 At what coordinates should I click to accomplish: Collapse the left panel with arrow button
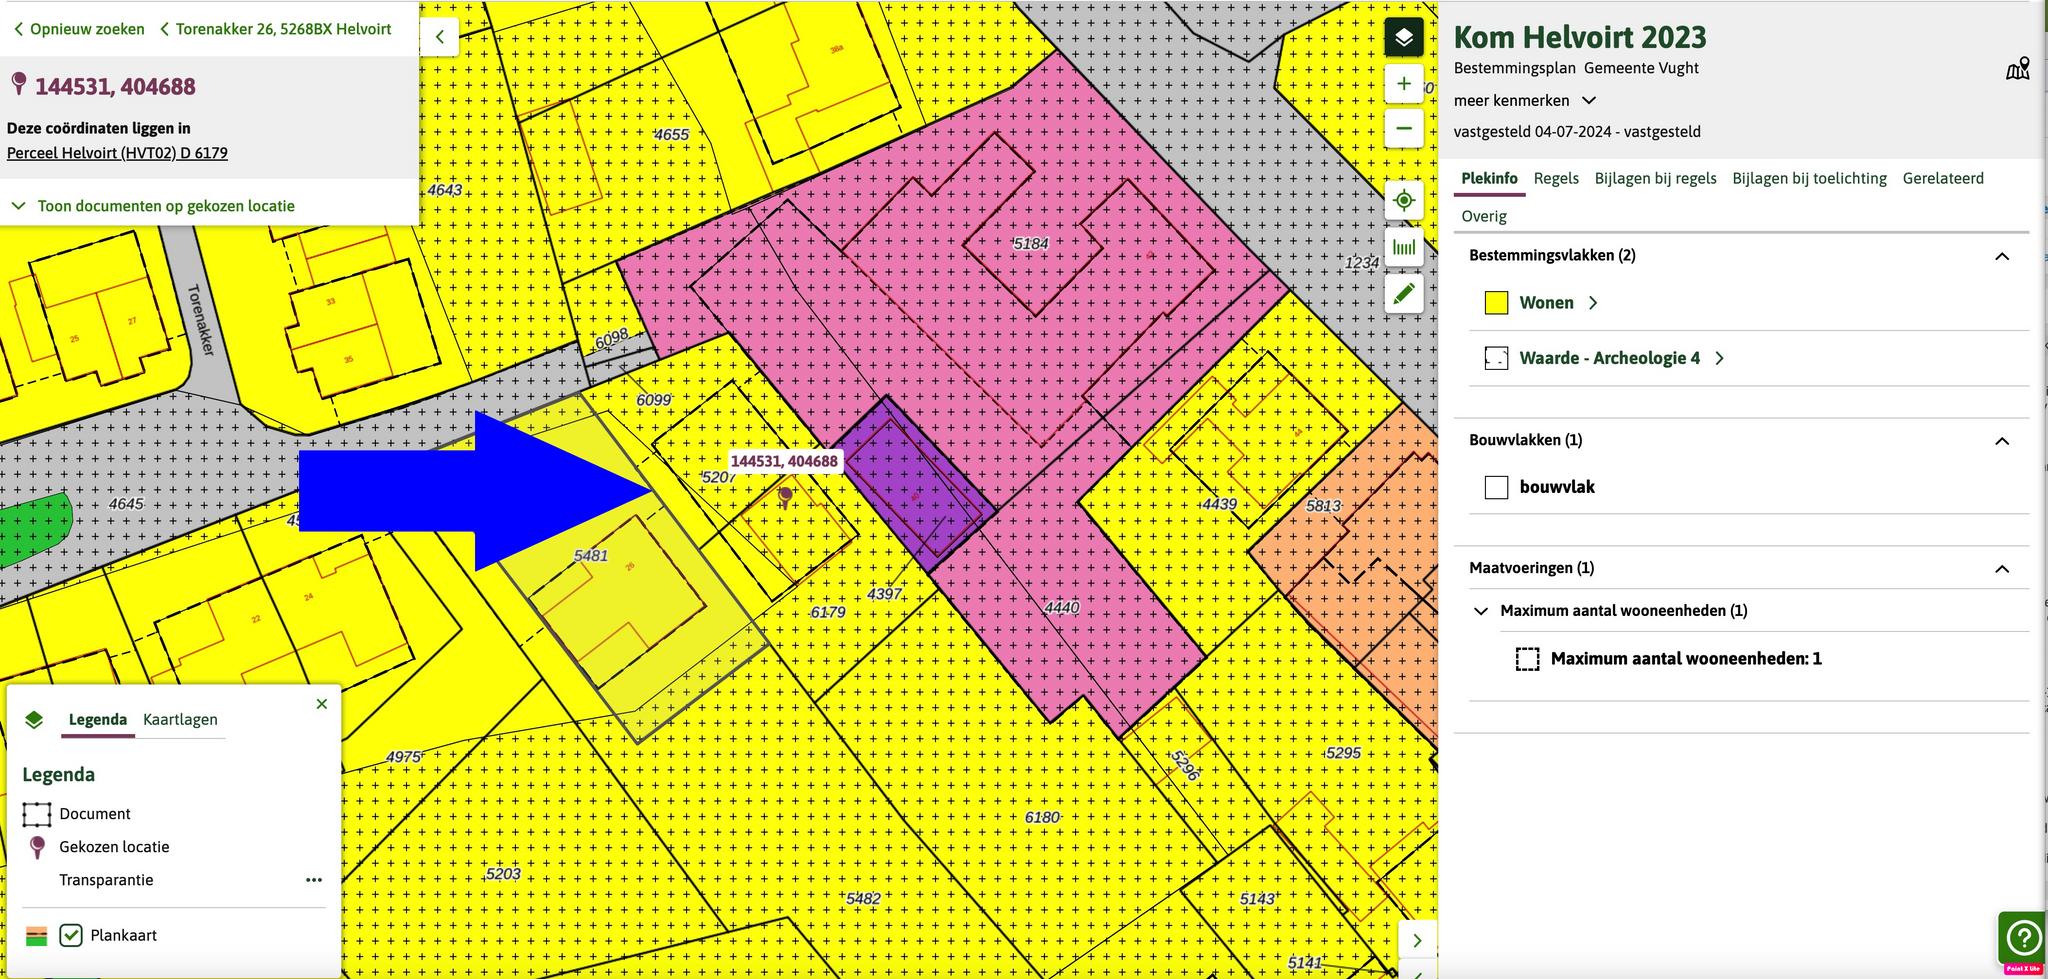point(439,37)
